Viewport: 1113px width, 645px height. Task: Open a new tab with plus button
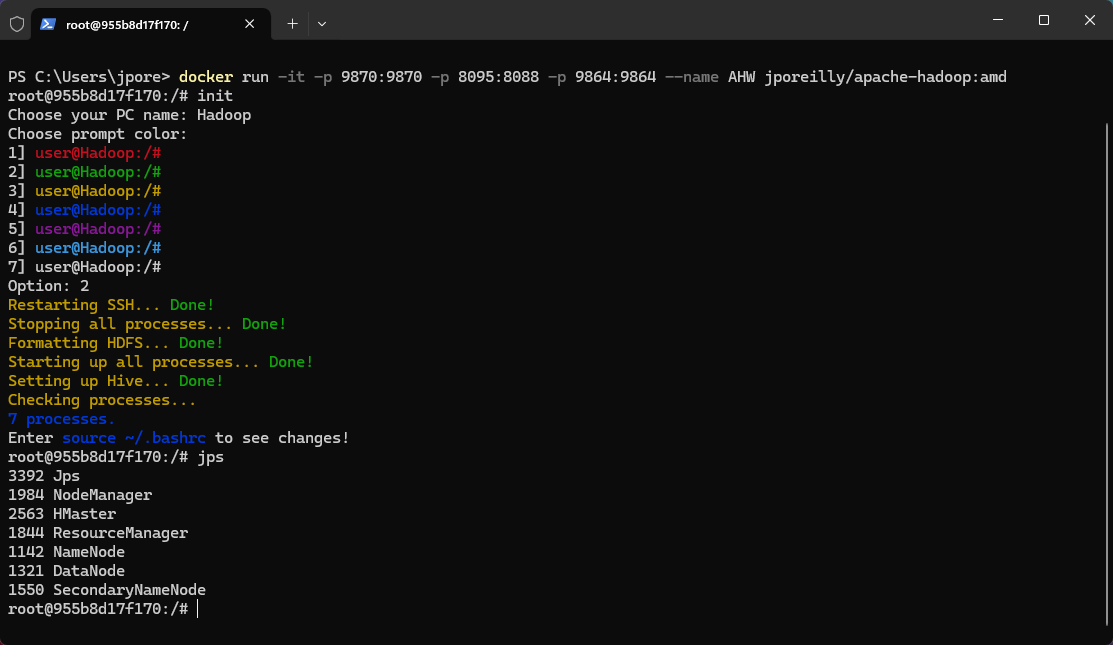[292, 24]
